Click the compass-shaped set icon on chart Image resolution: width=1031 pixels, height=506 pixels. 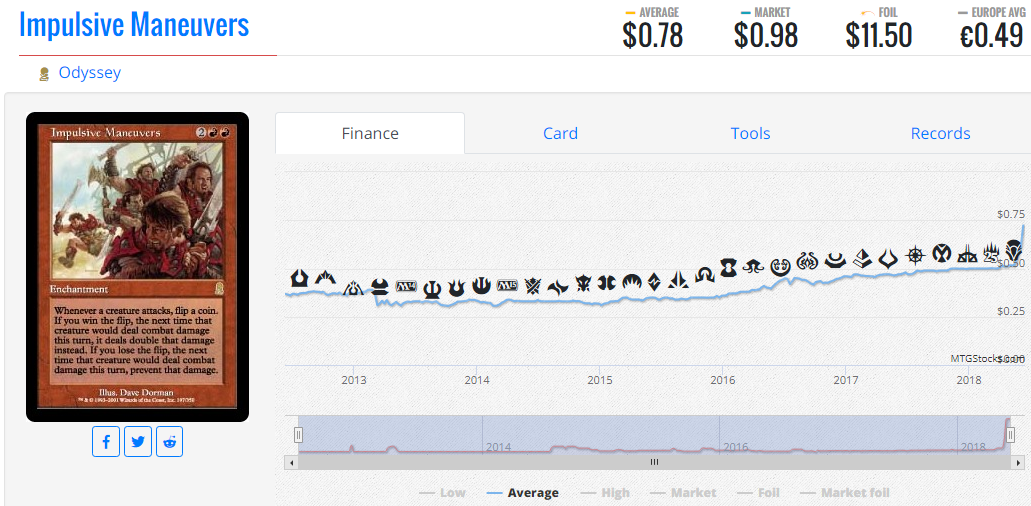[x=914, y=255]
